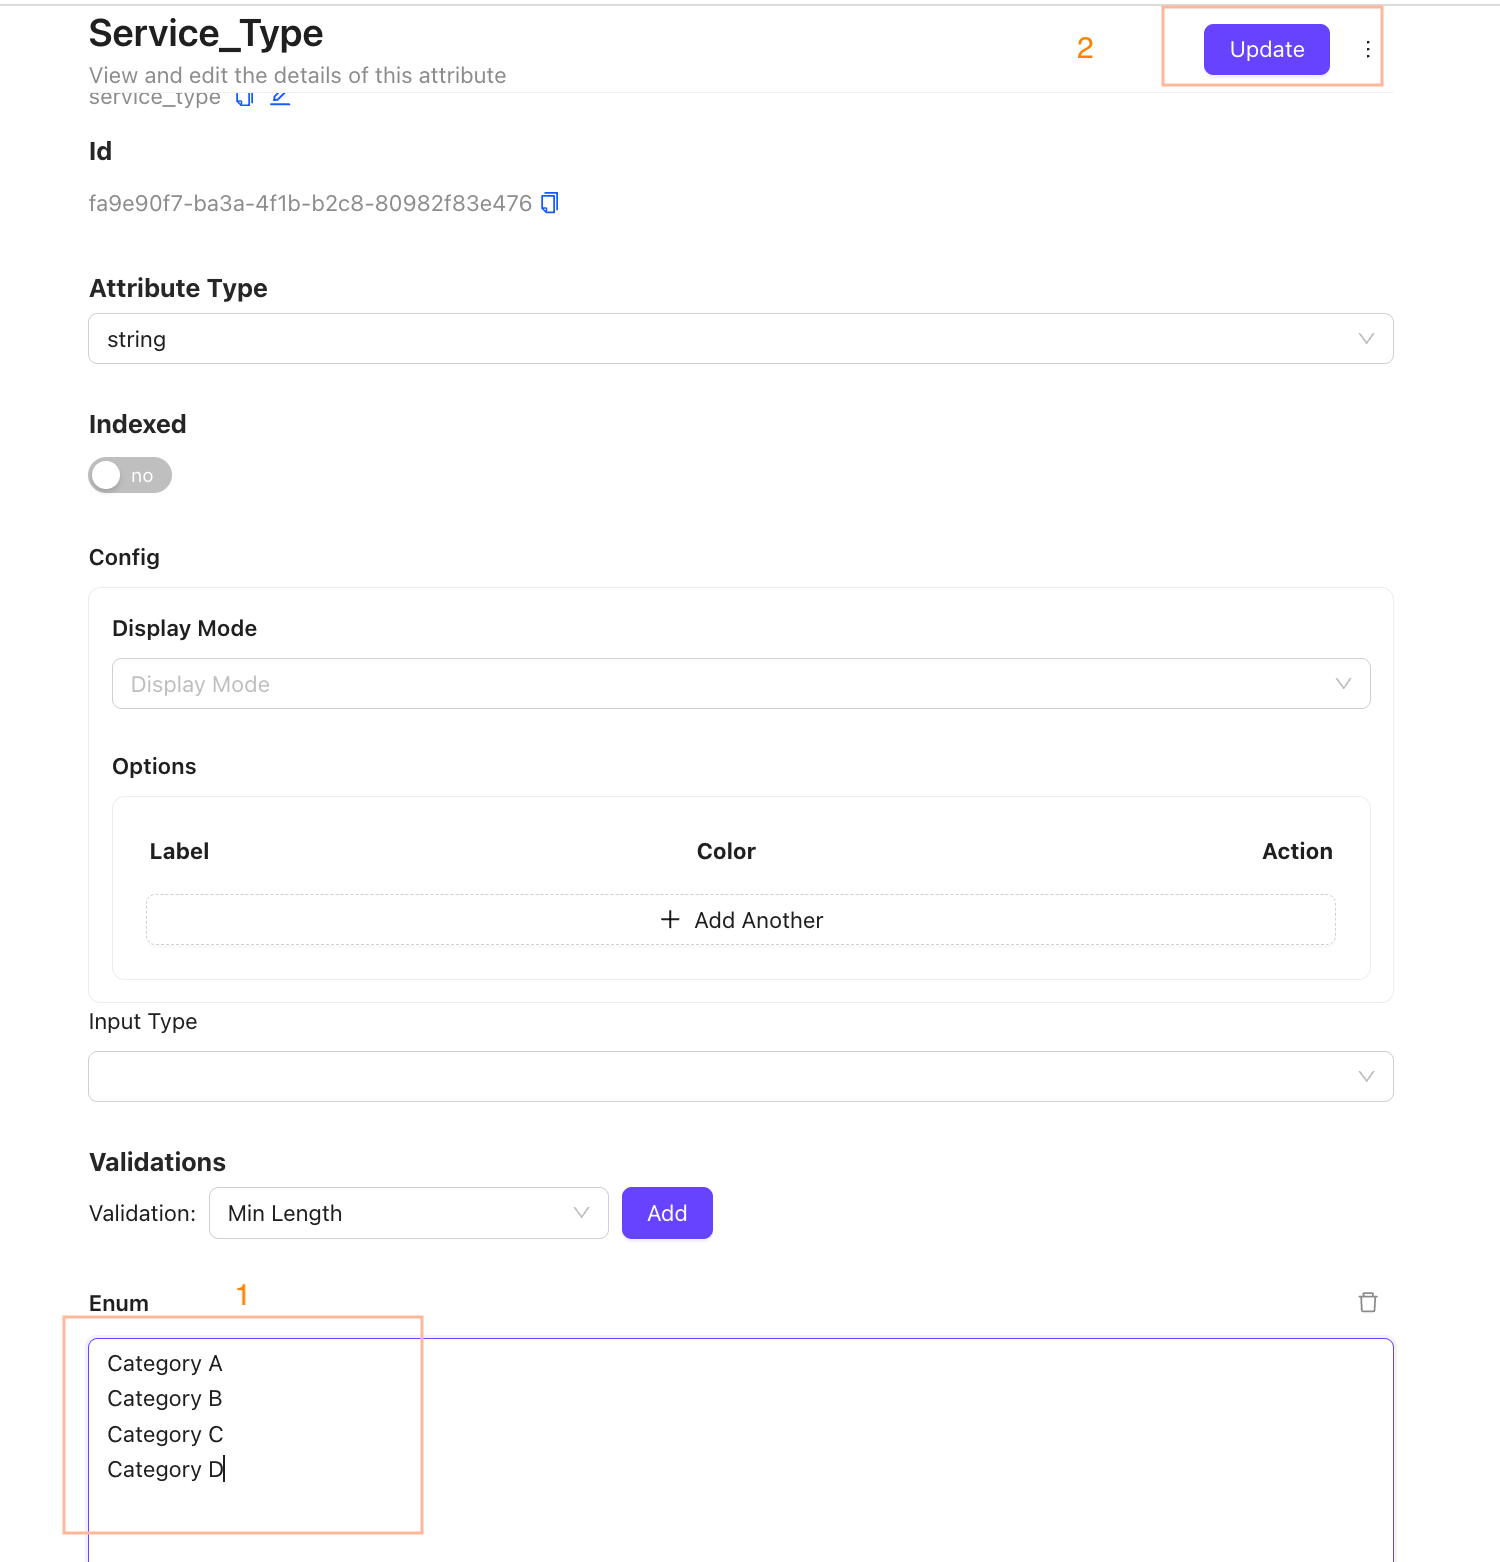Delete the Enum validation with trash icon
Viewport: 1500px width, 1562px height.
[x=1367, y=1302]
